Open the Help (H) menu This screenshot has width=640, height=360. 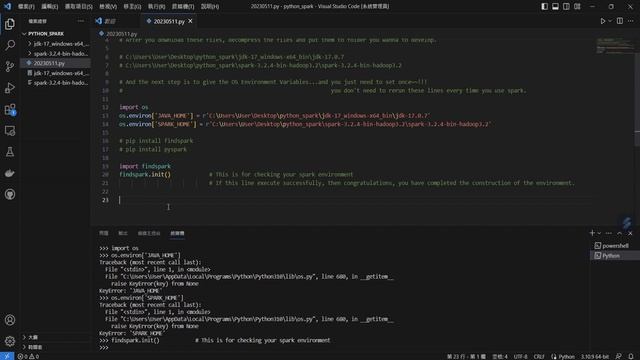coord(210,7)
